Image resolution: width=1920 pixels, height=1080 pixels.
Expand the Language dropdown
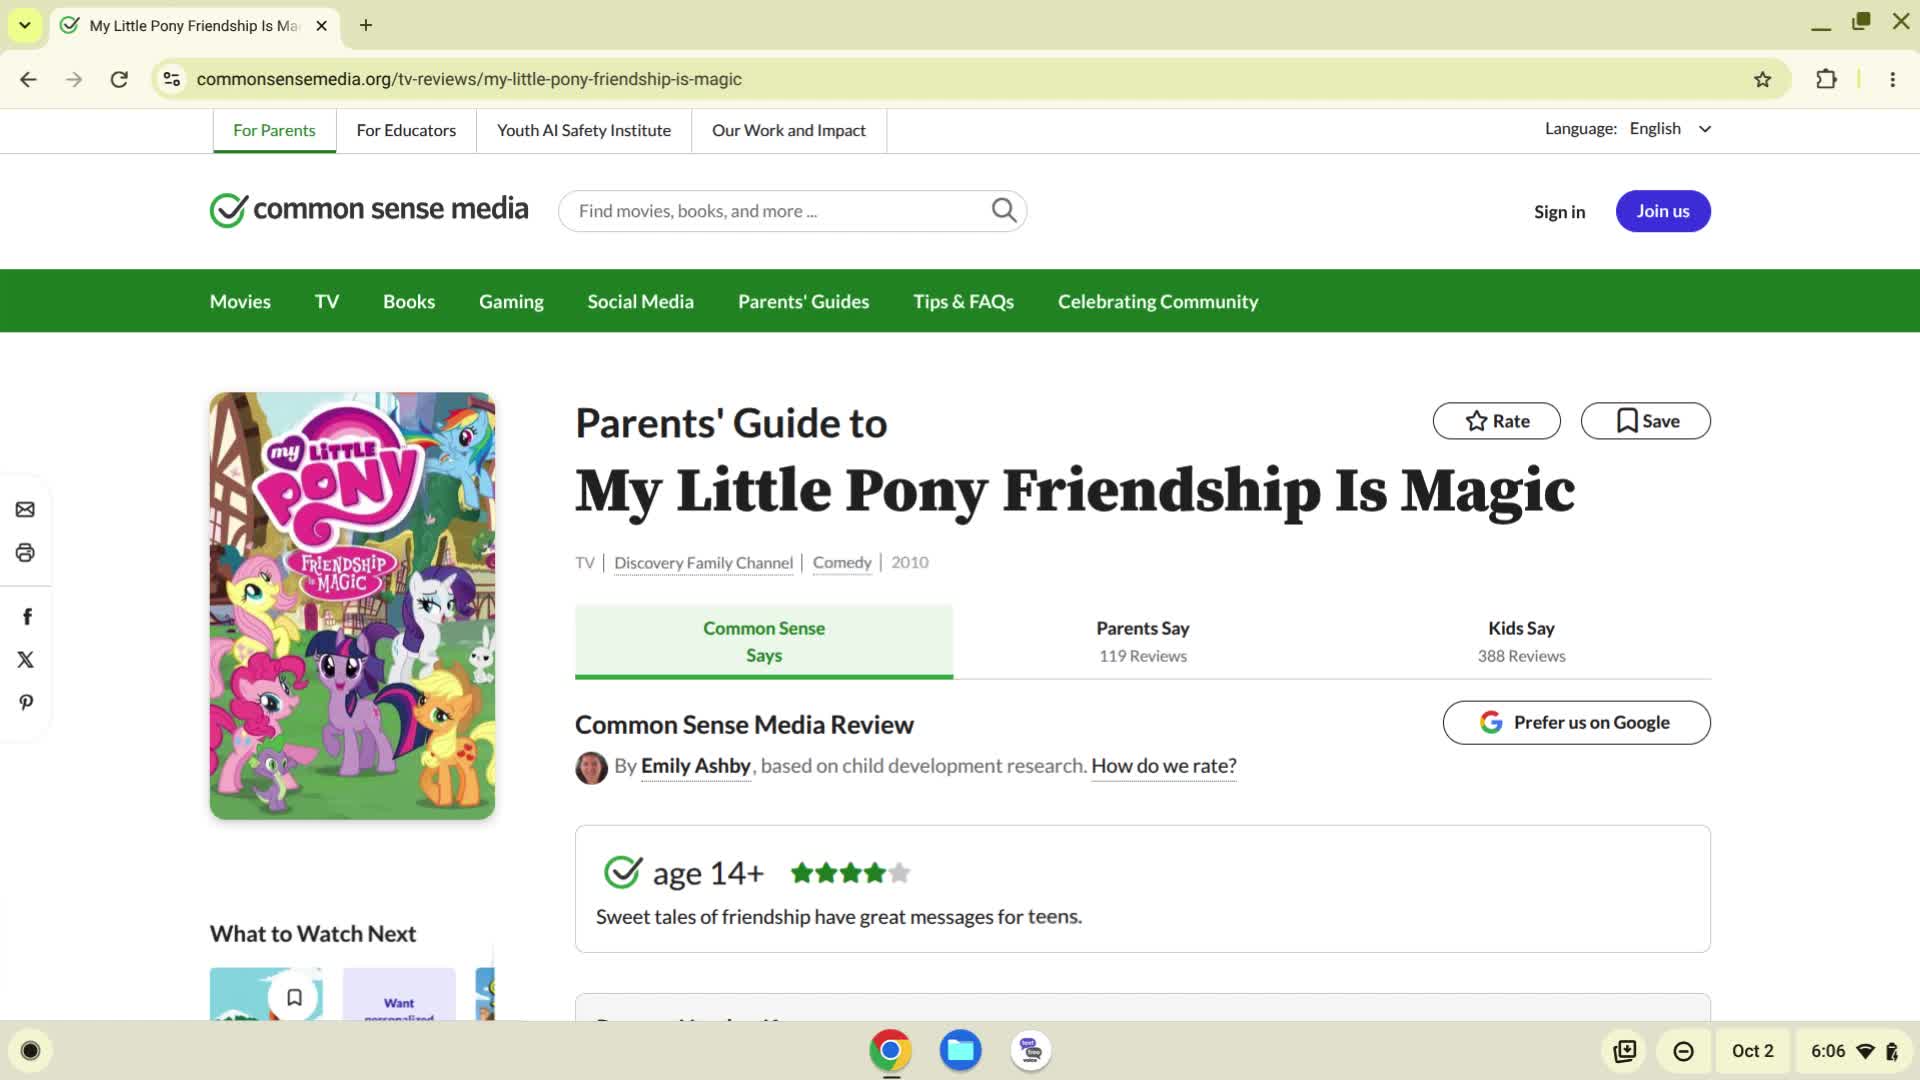coord(1670,129)
